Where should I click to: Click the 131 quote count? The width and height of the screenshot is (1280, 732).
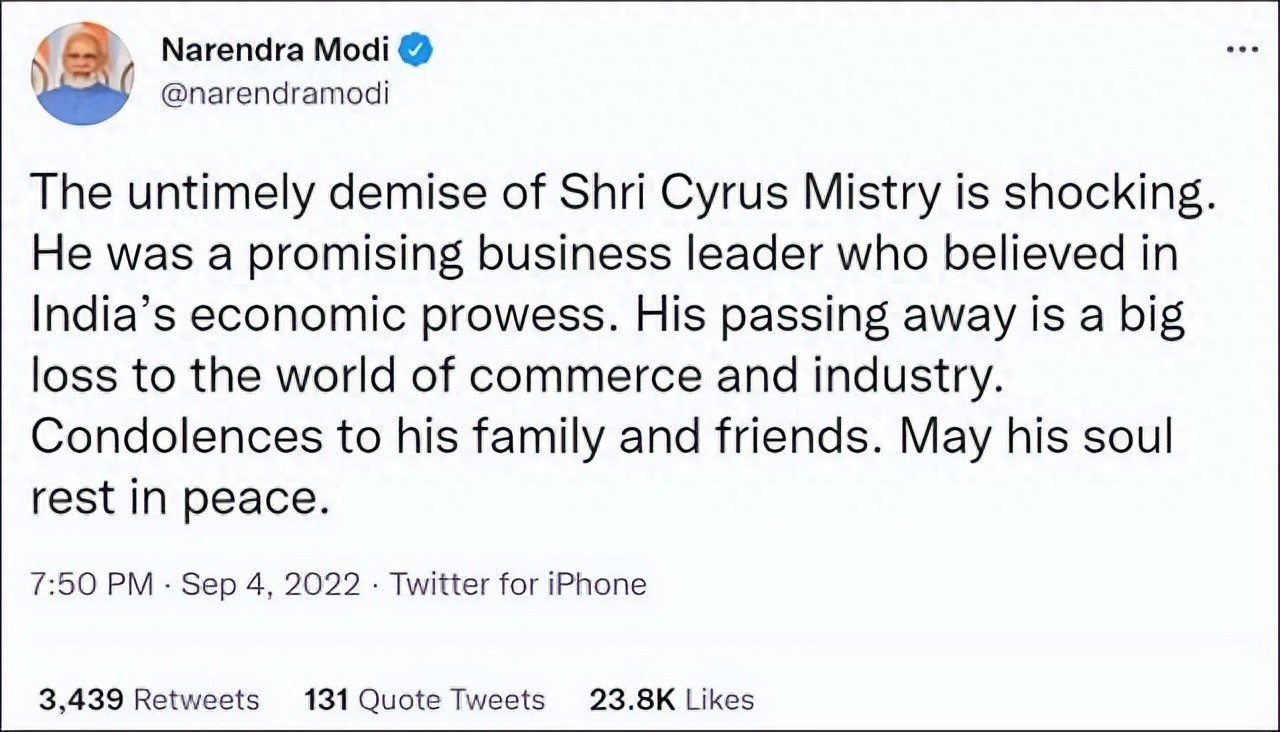(325, 699)
